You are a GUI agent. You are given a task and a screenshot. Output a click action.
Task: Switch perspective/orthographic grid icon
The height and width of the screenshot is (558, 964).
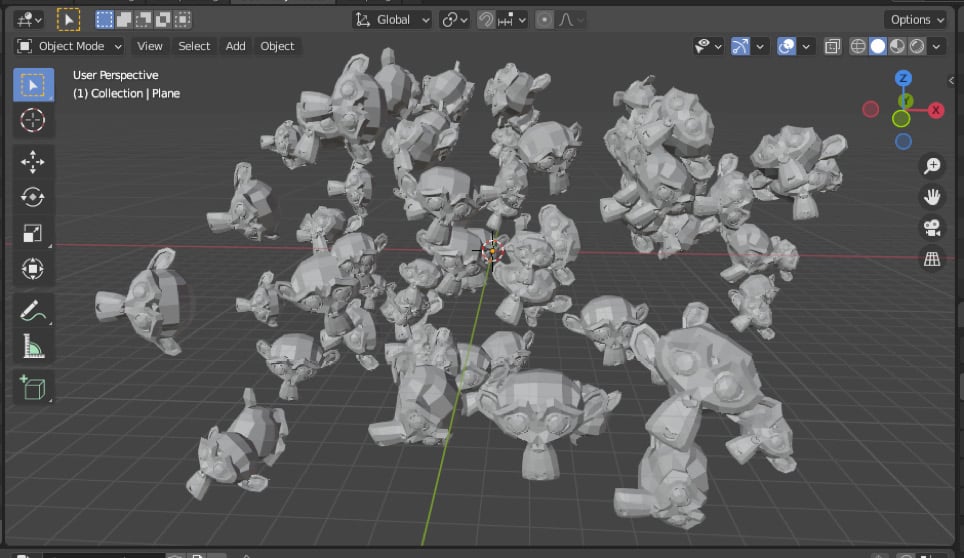[x=932, y=259]
